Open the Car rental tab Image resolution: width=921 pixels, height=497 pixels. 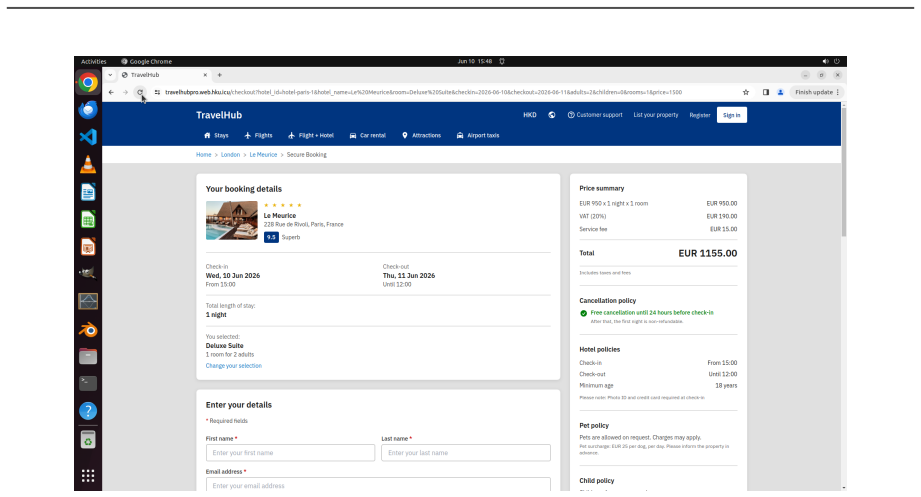(368, 135)
